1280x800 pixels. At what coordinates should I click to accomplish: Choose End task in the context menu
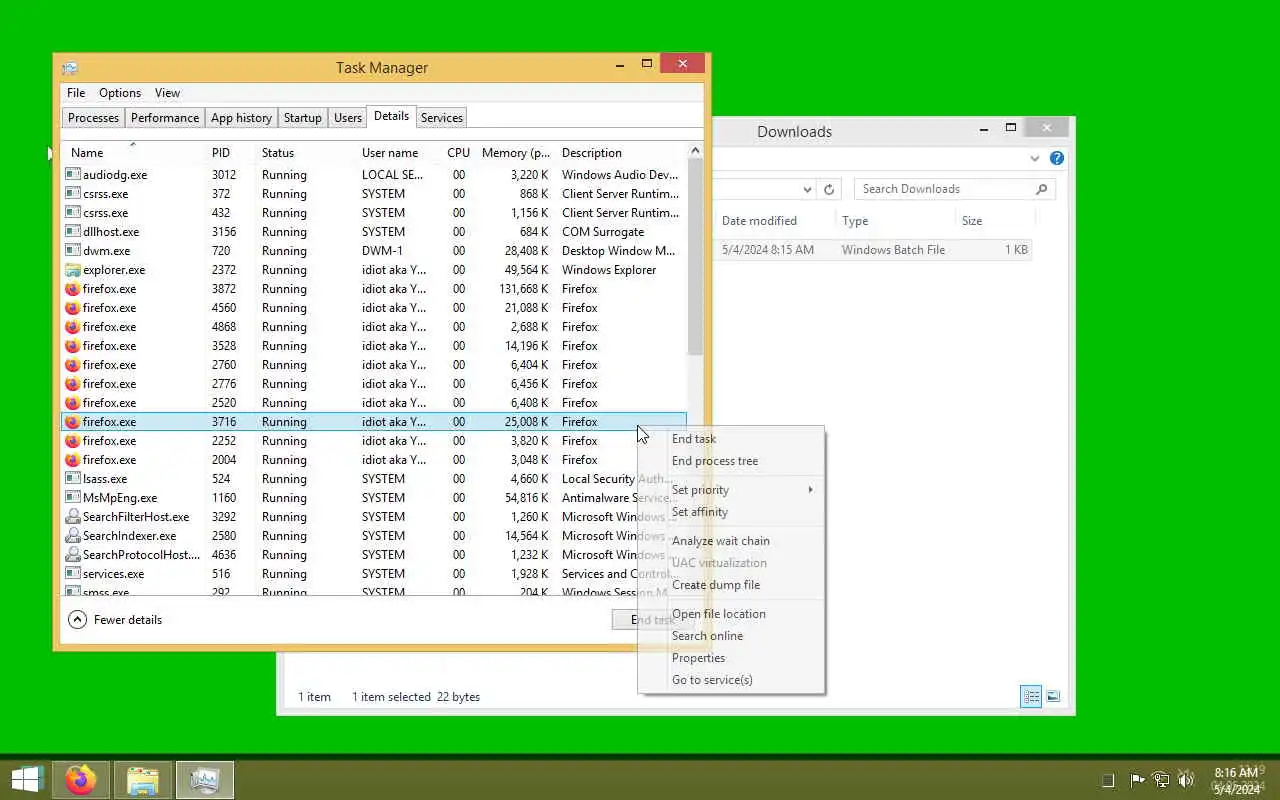tap(731, 439)
